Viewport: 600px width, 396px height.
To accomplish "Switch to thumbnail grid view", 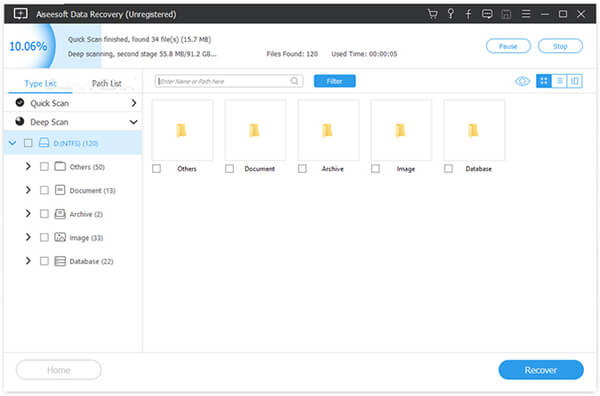I will pos(544,81).
